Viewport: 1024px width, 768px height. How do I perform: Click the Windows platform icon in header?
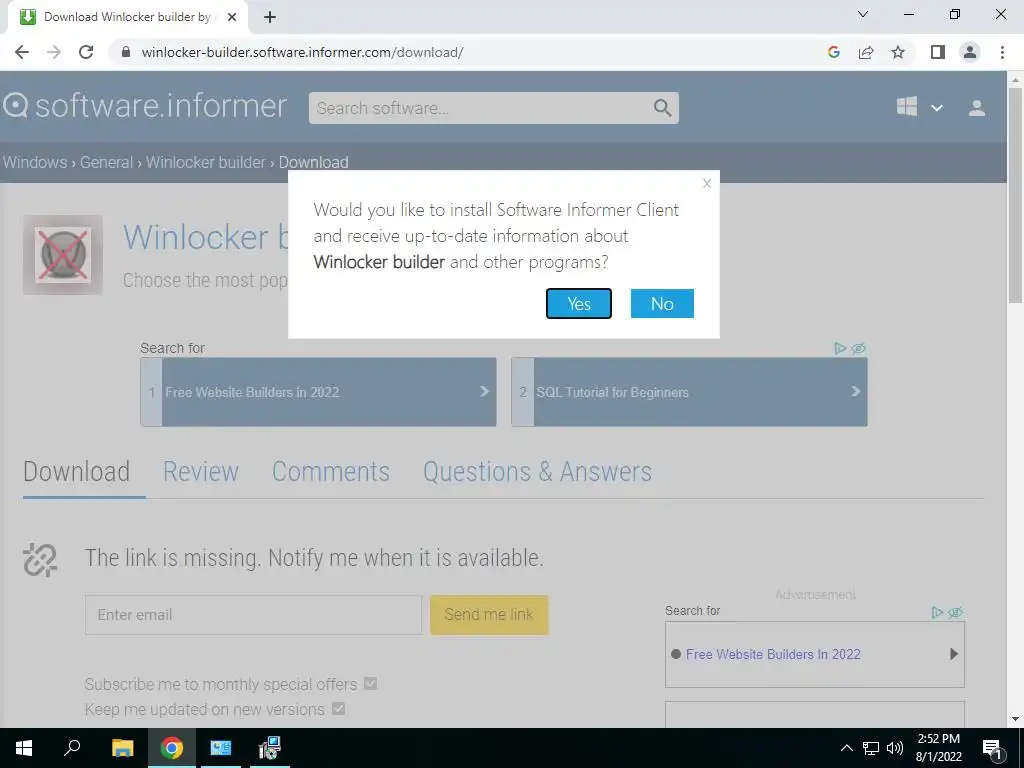906,106
